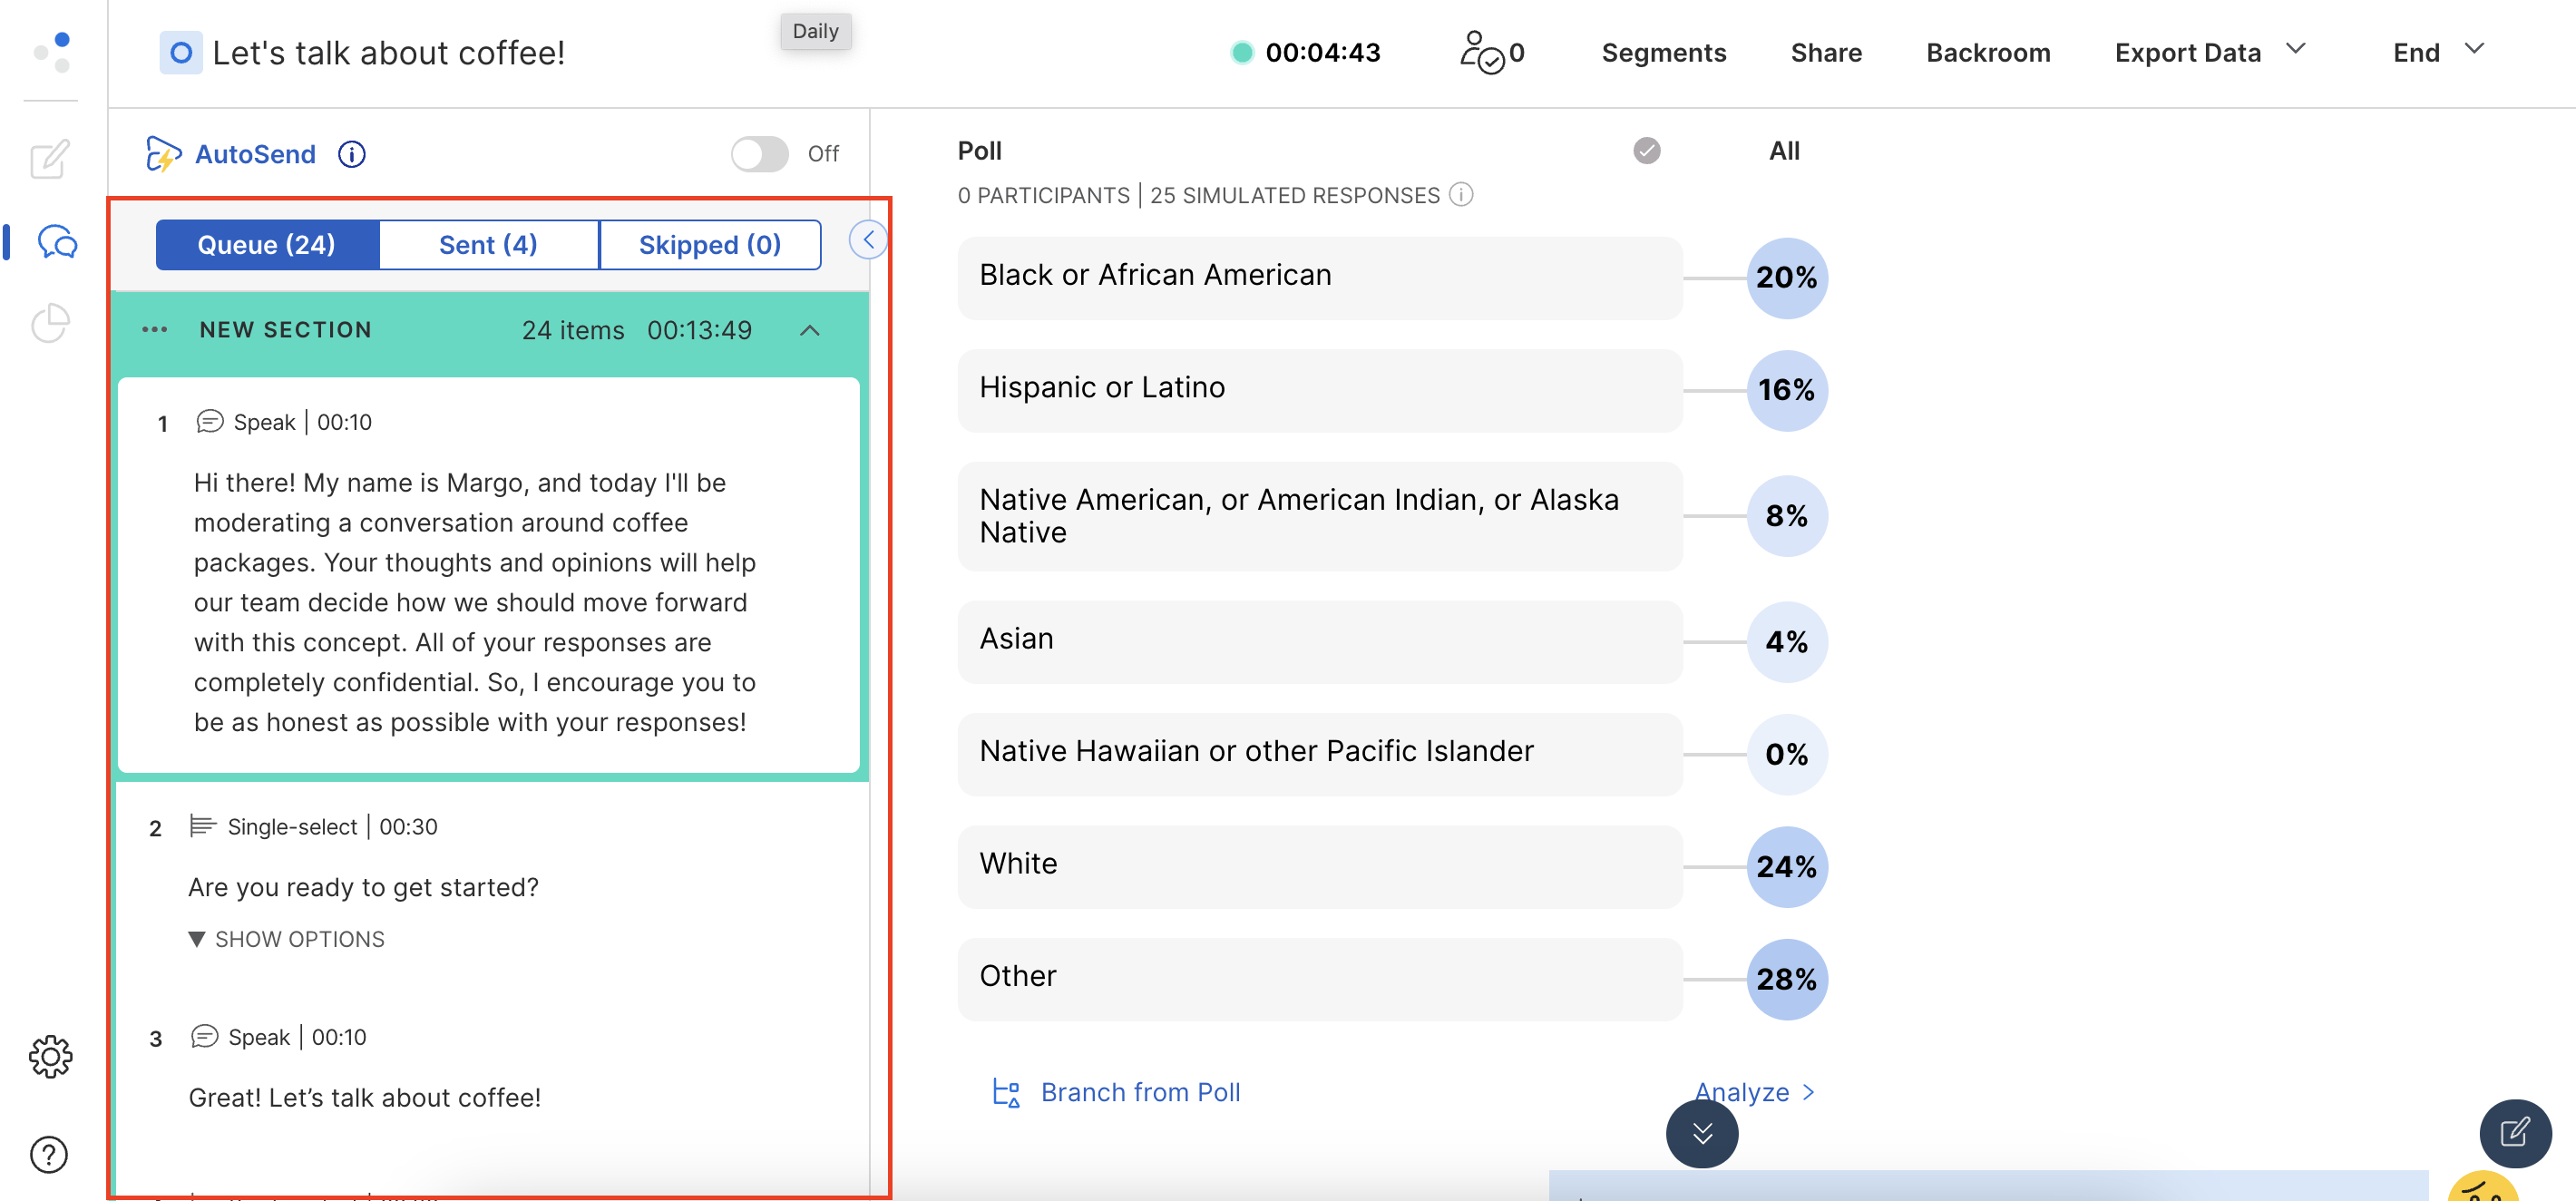Open the settings gear icon

[49, 1056]
